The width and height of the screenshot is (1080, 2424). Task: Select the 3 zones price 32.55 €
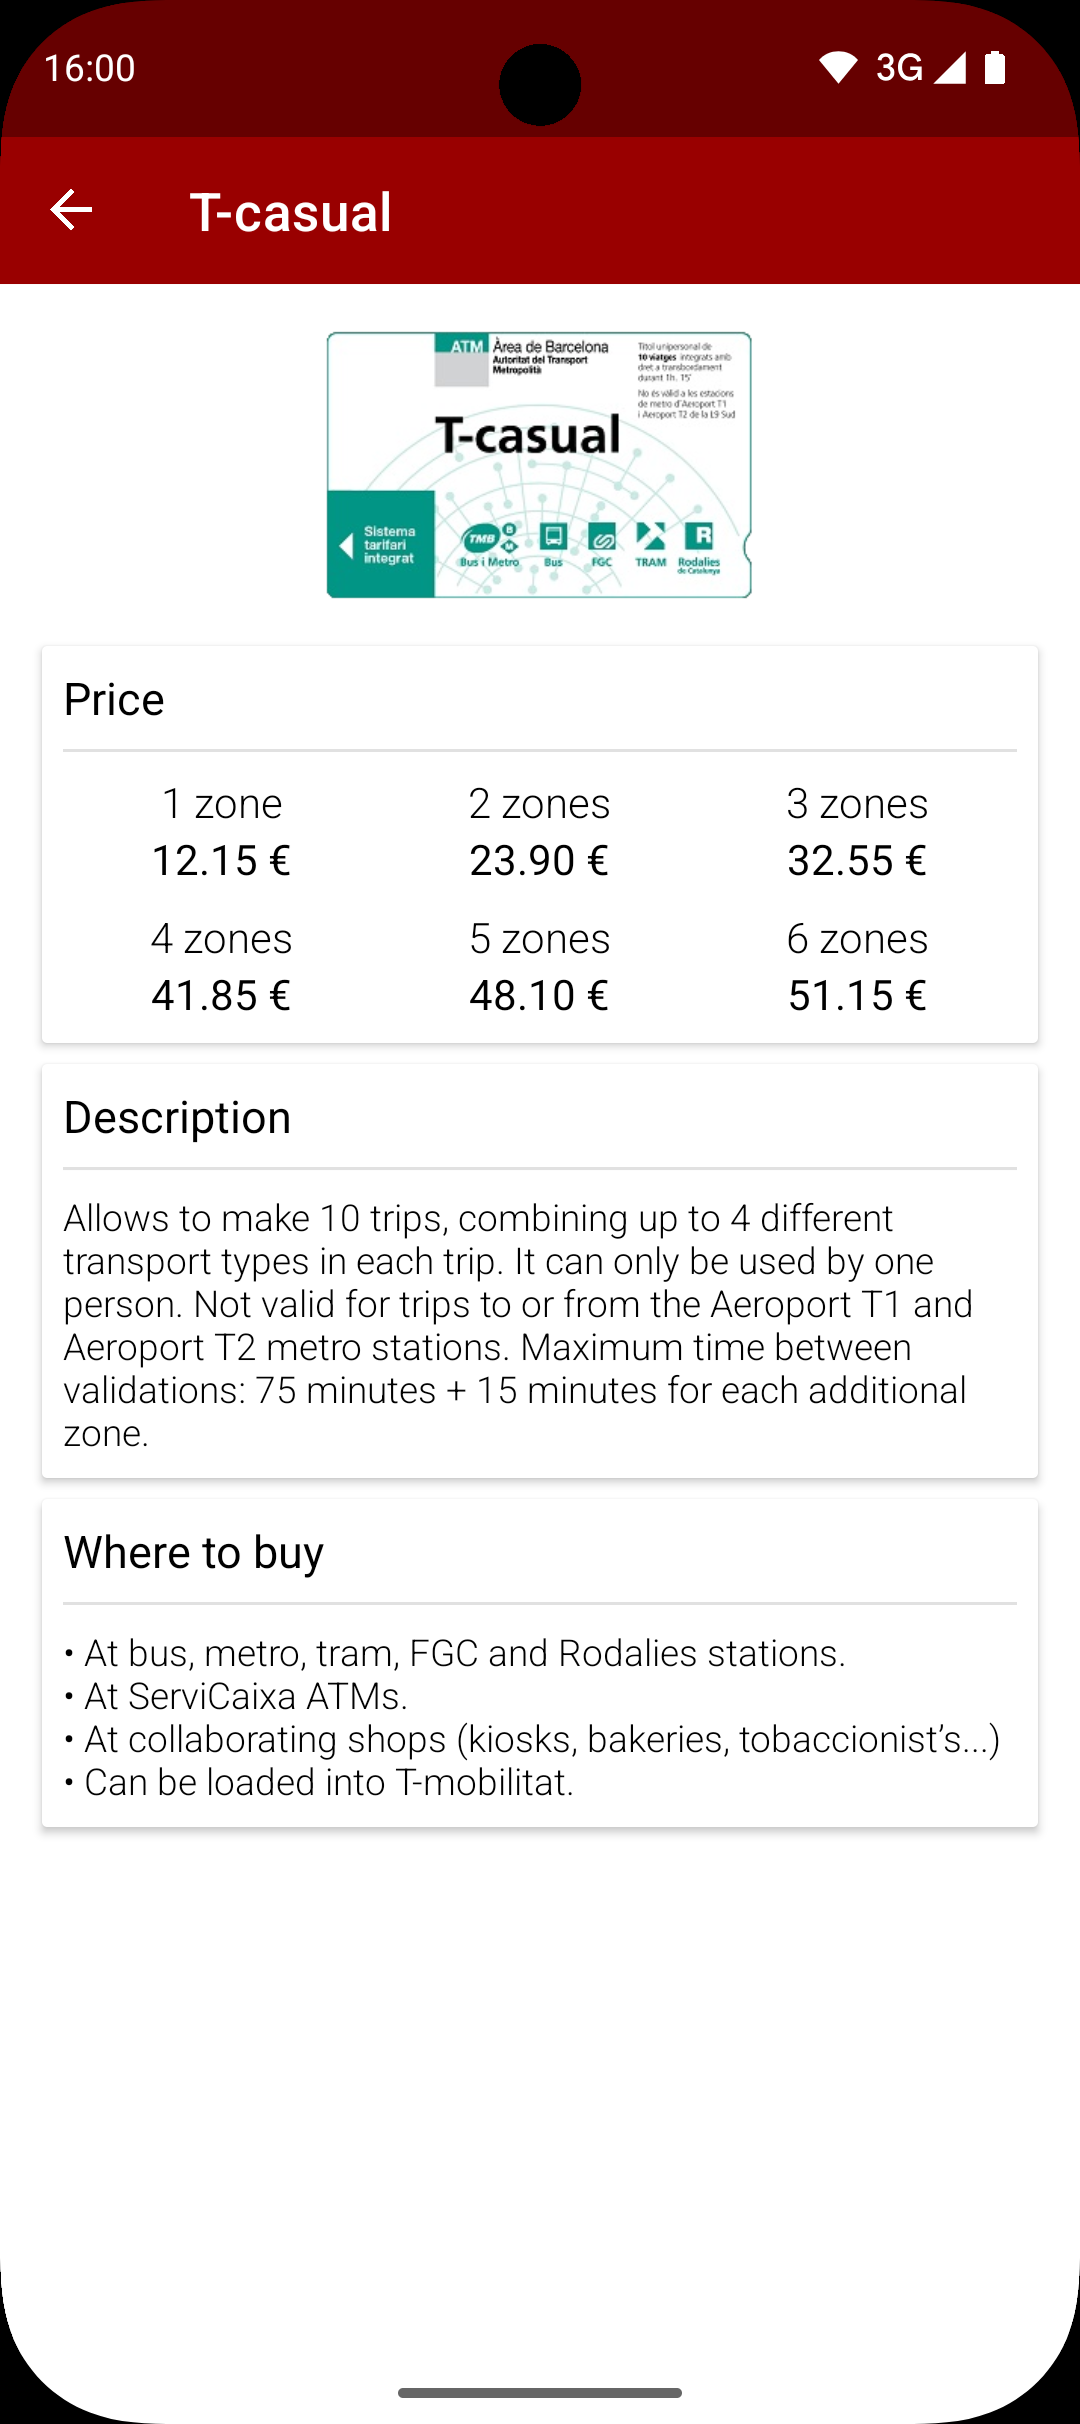[x=857, y=860]
